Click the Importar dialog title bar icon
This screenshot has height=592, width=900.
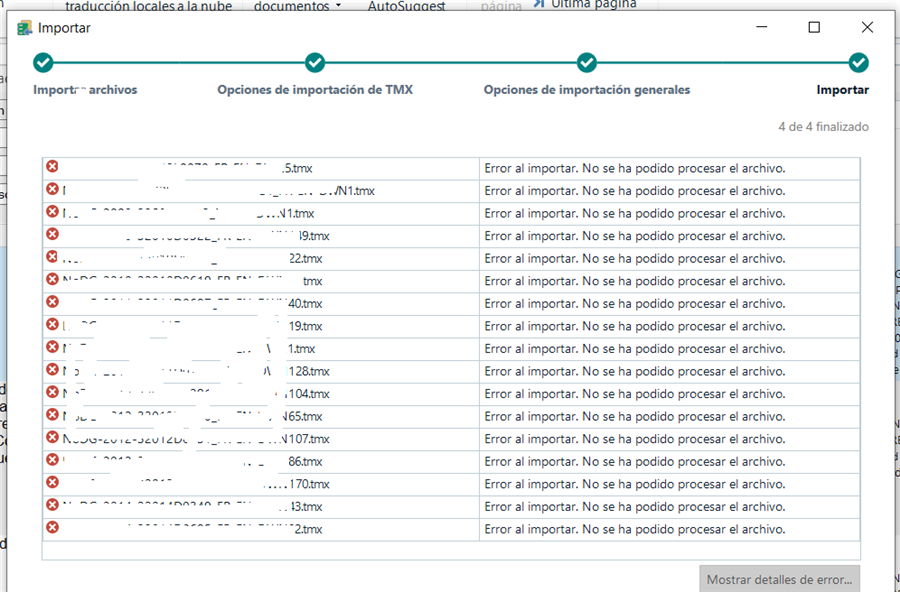point(25,28)
